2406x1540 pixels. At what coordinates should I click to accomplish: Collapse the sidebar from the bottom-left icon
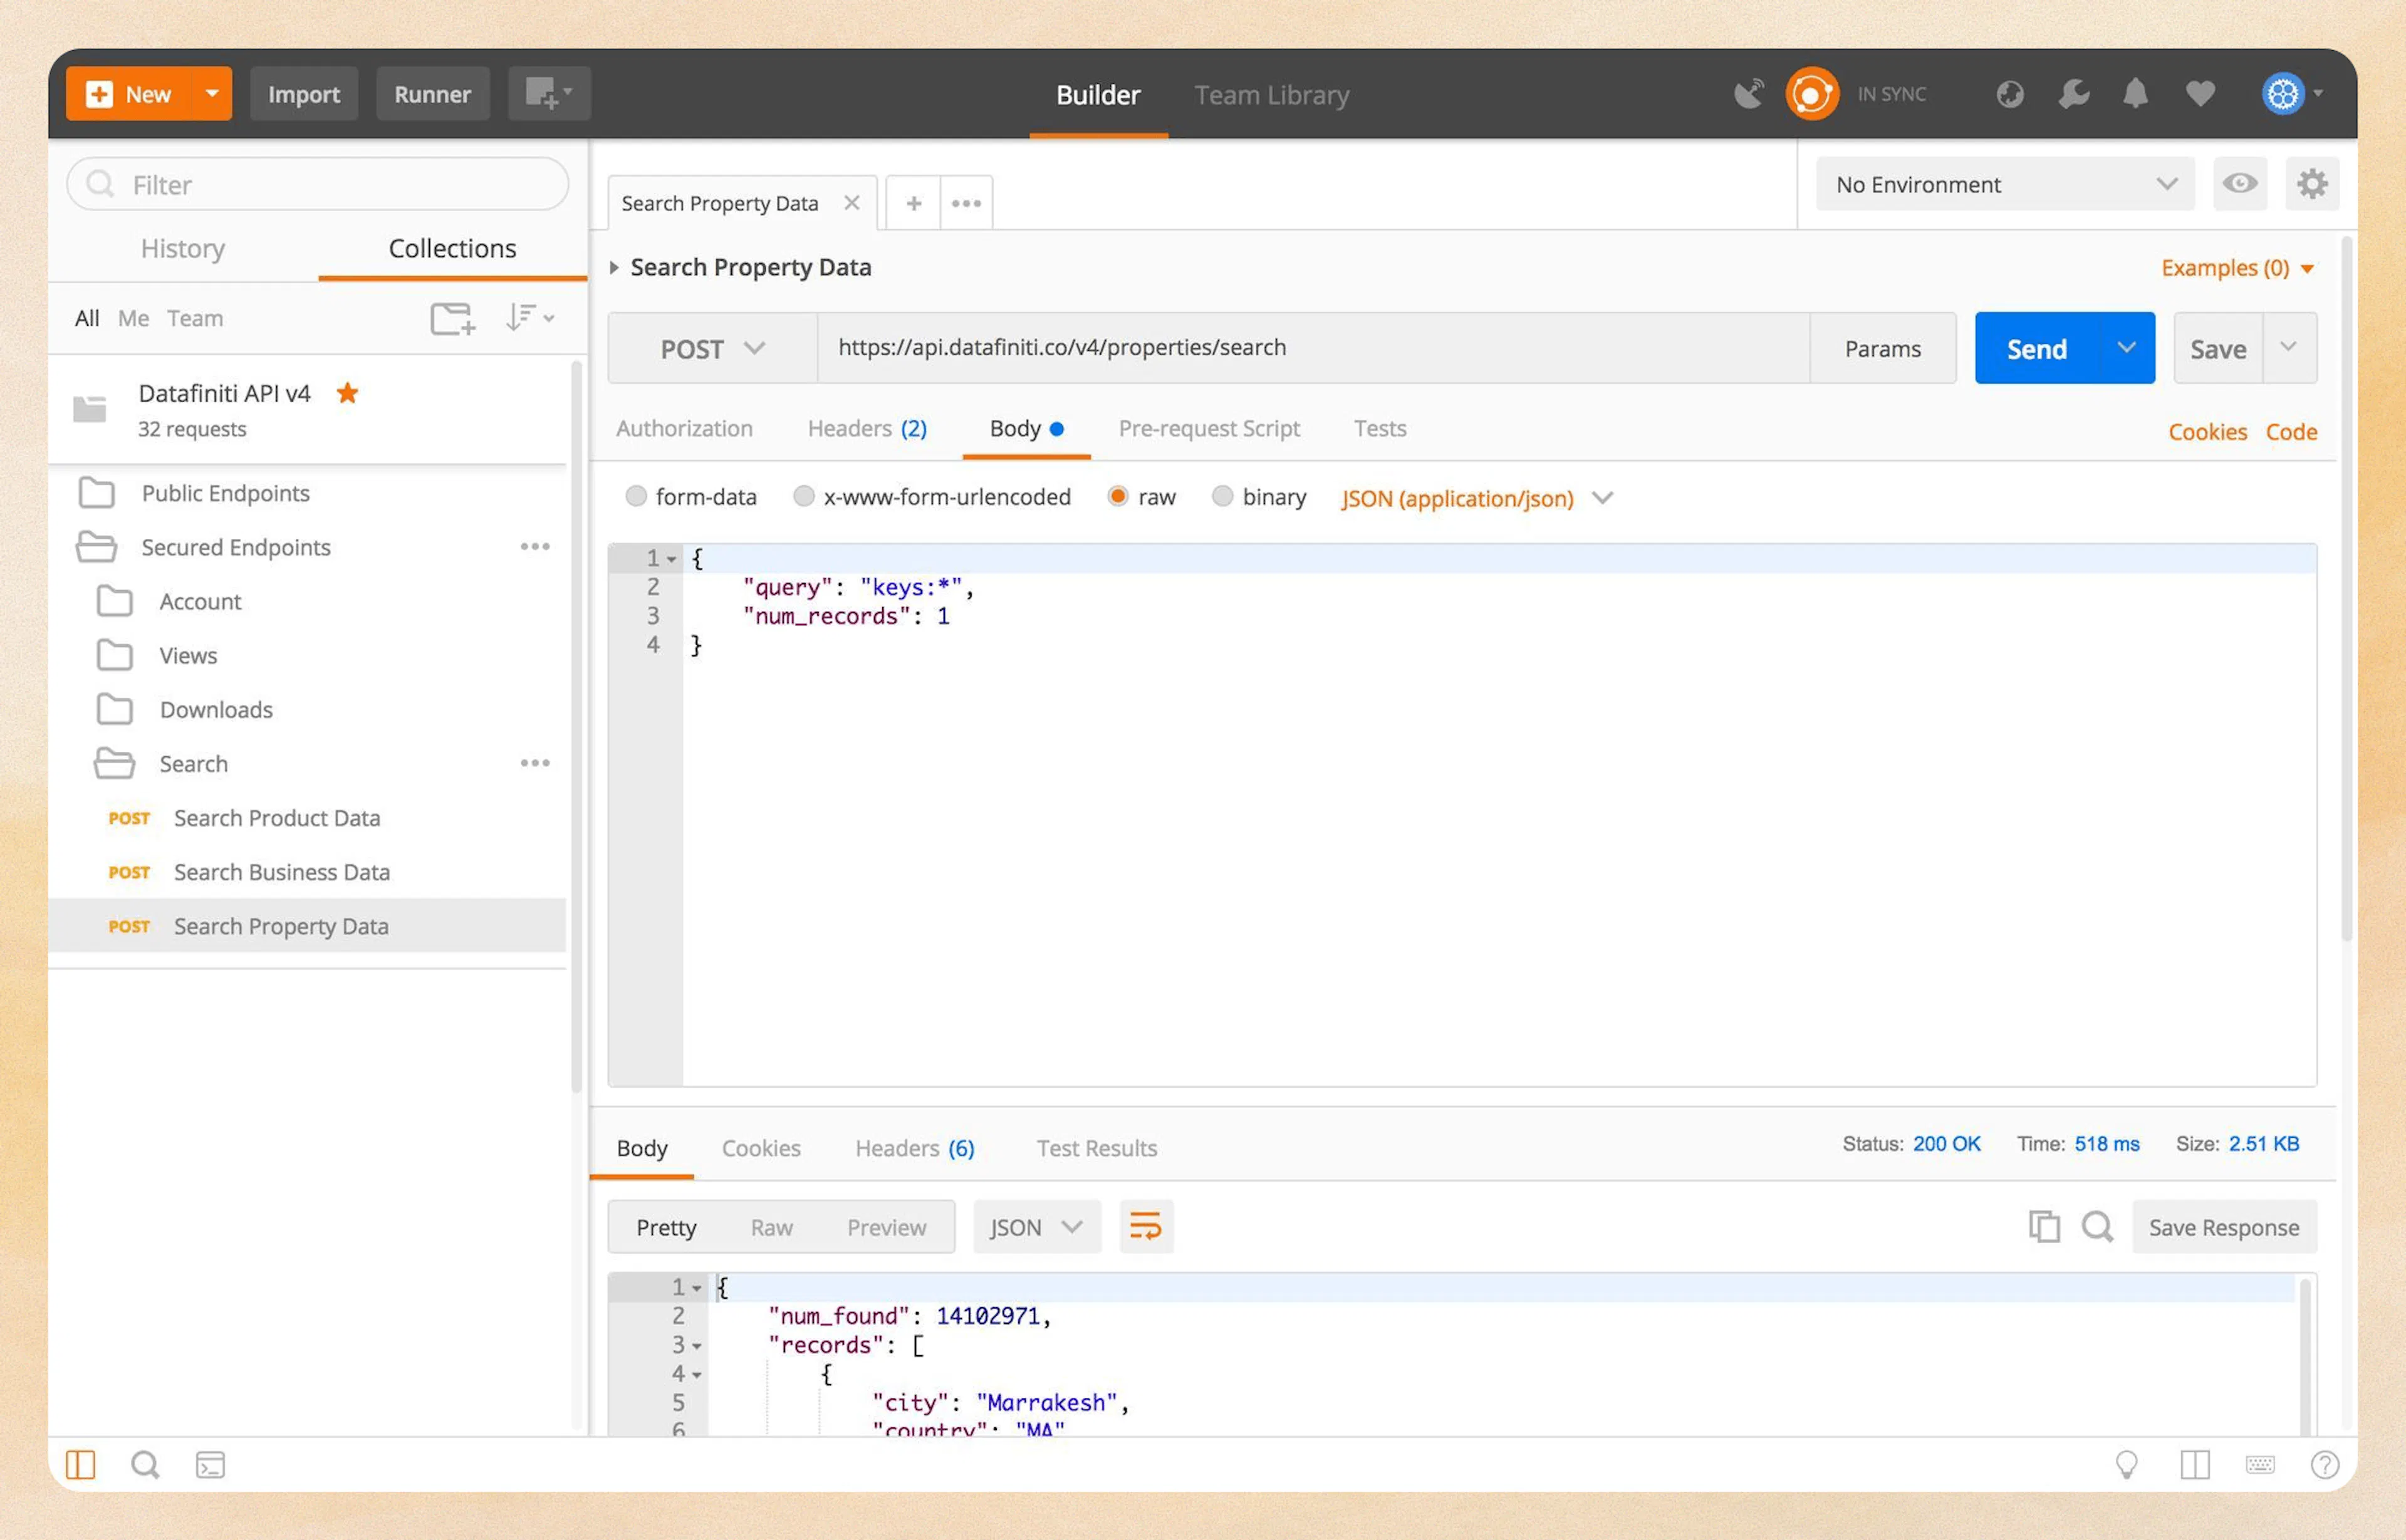[81, 1464]
